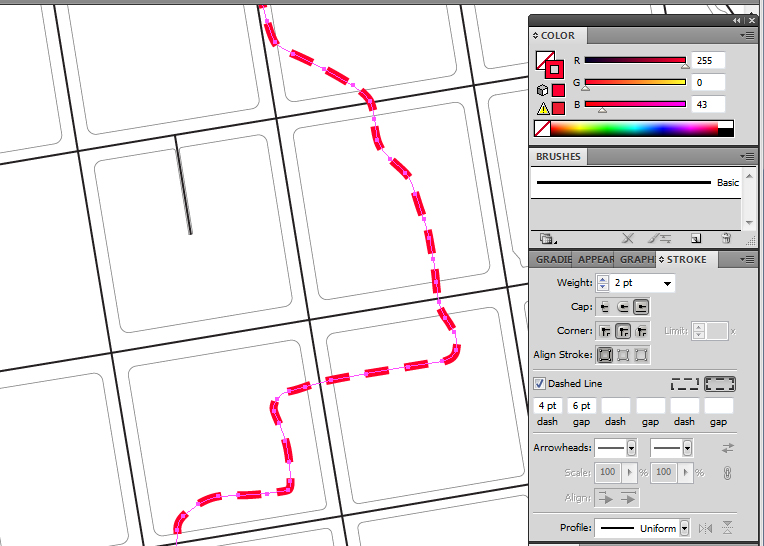
Task: Switch to the GRAPH tab
Action: click(635, 260)
